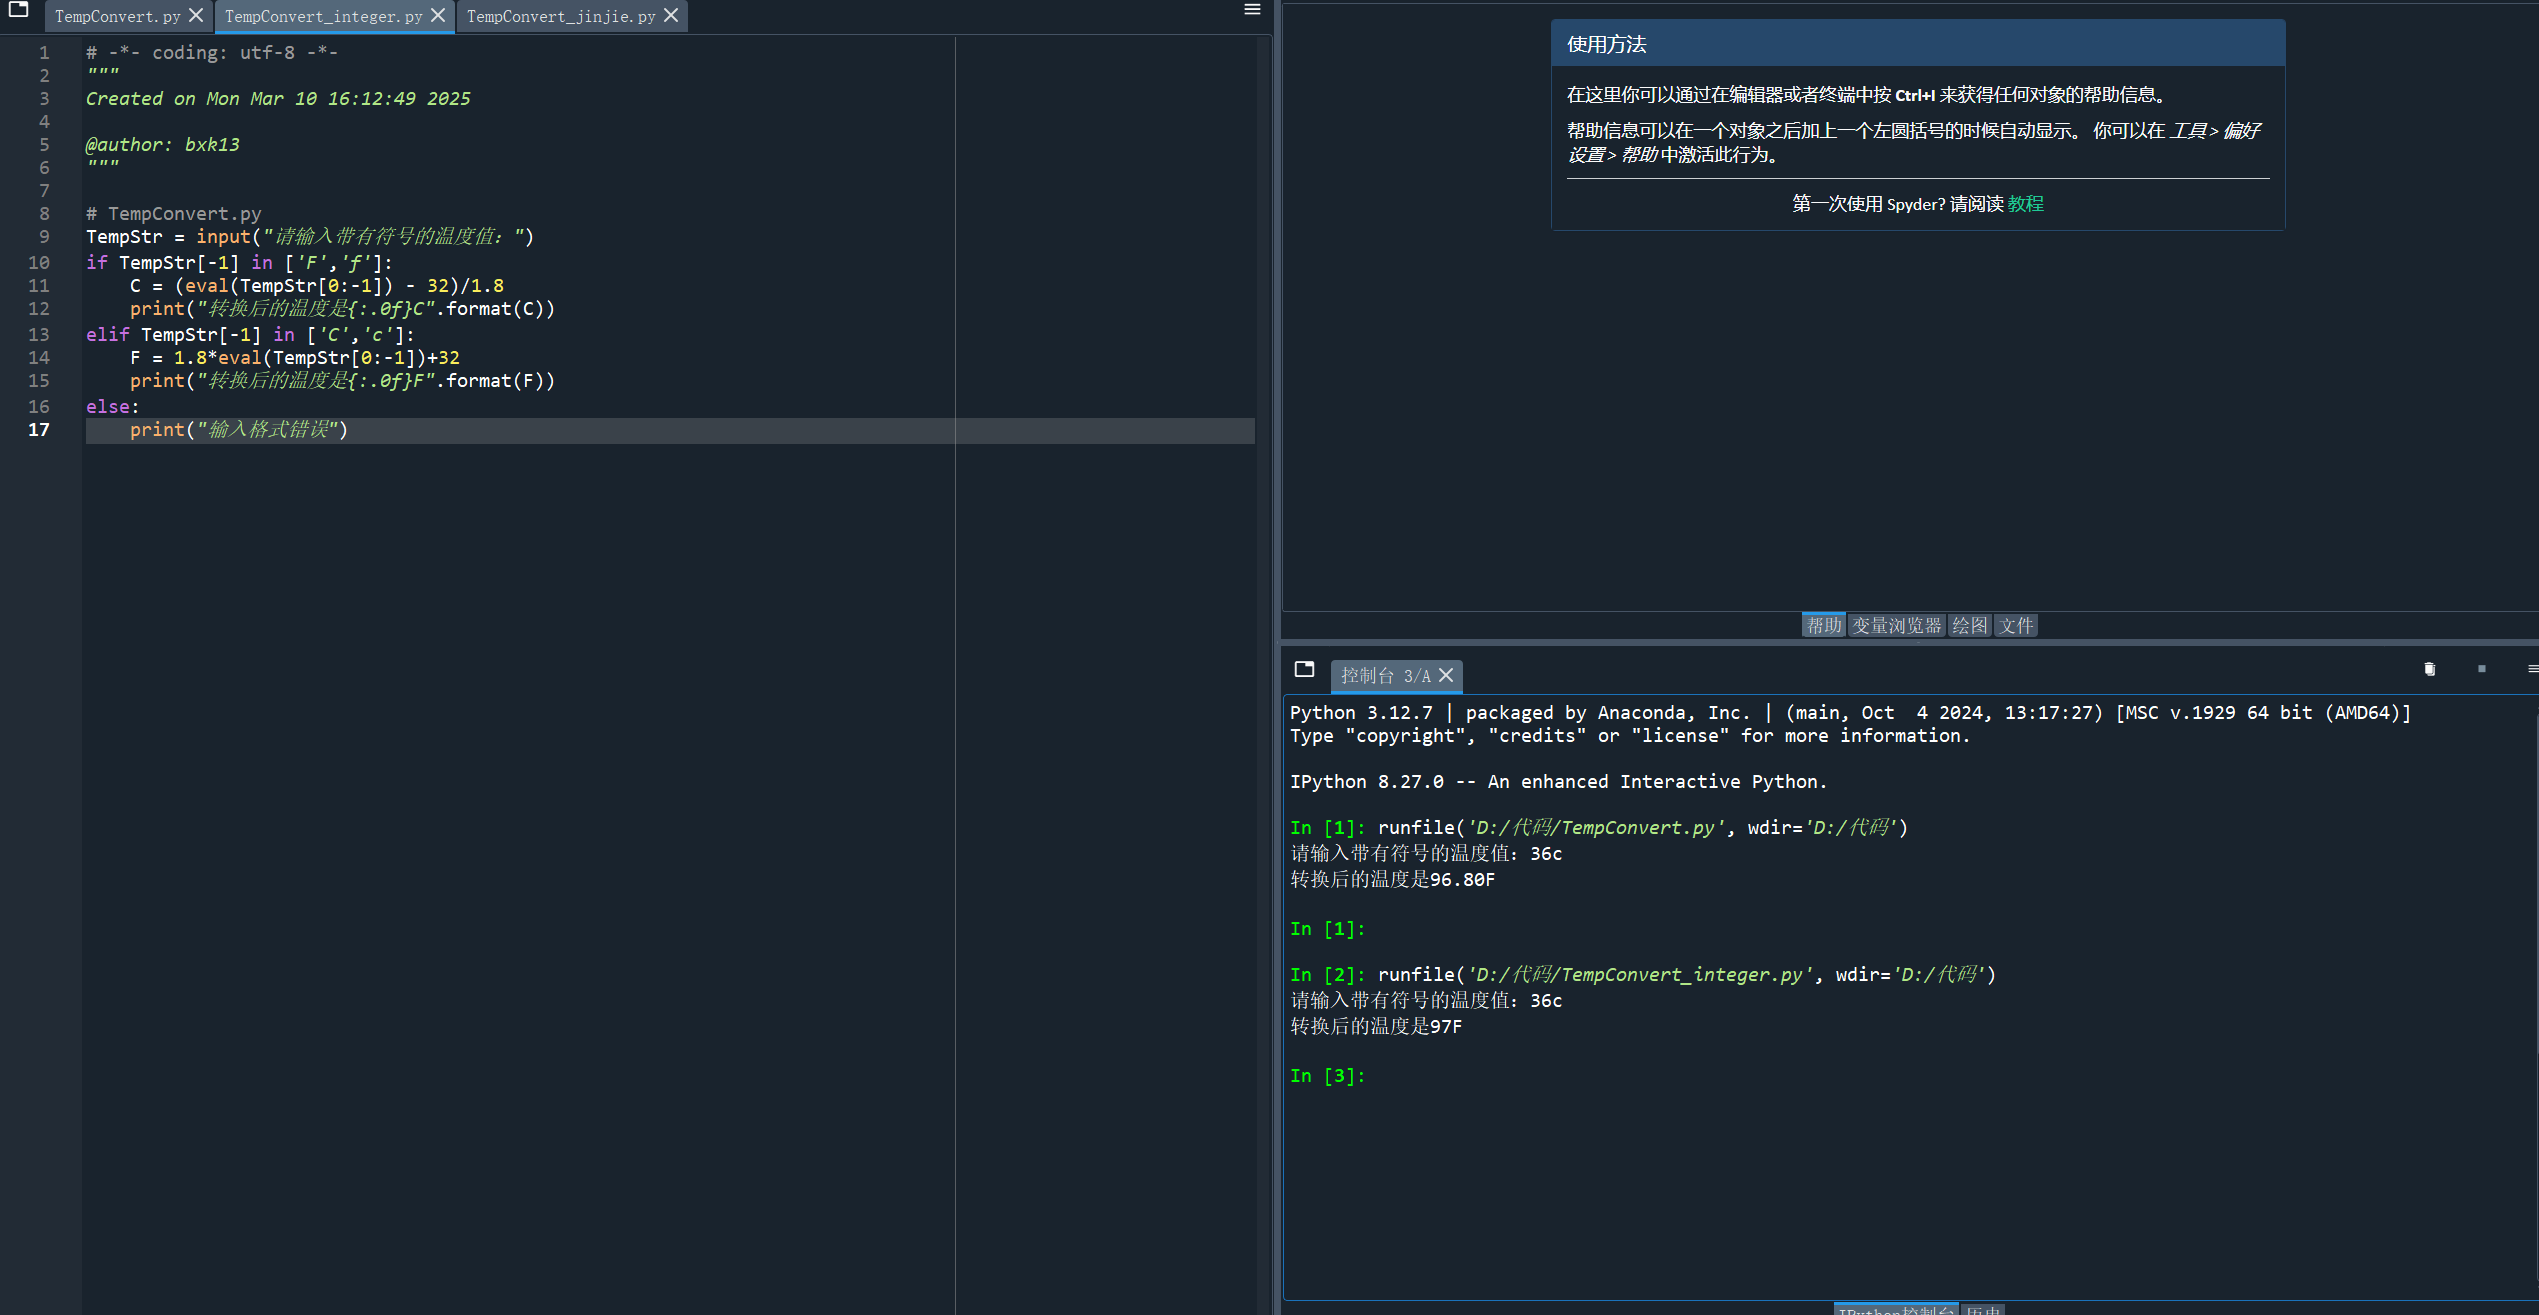Switch to TempConvert_jinjie.py editor tab
2539x1315 pixels.
click(x=560, y=16)
